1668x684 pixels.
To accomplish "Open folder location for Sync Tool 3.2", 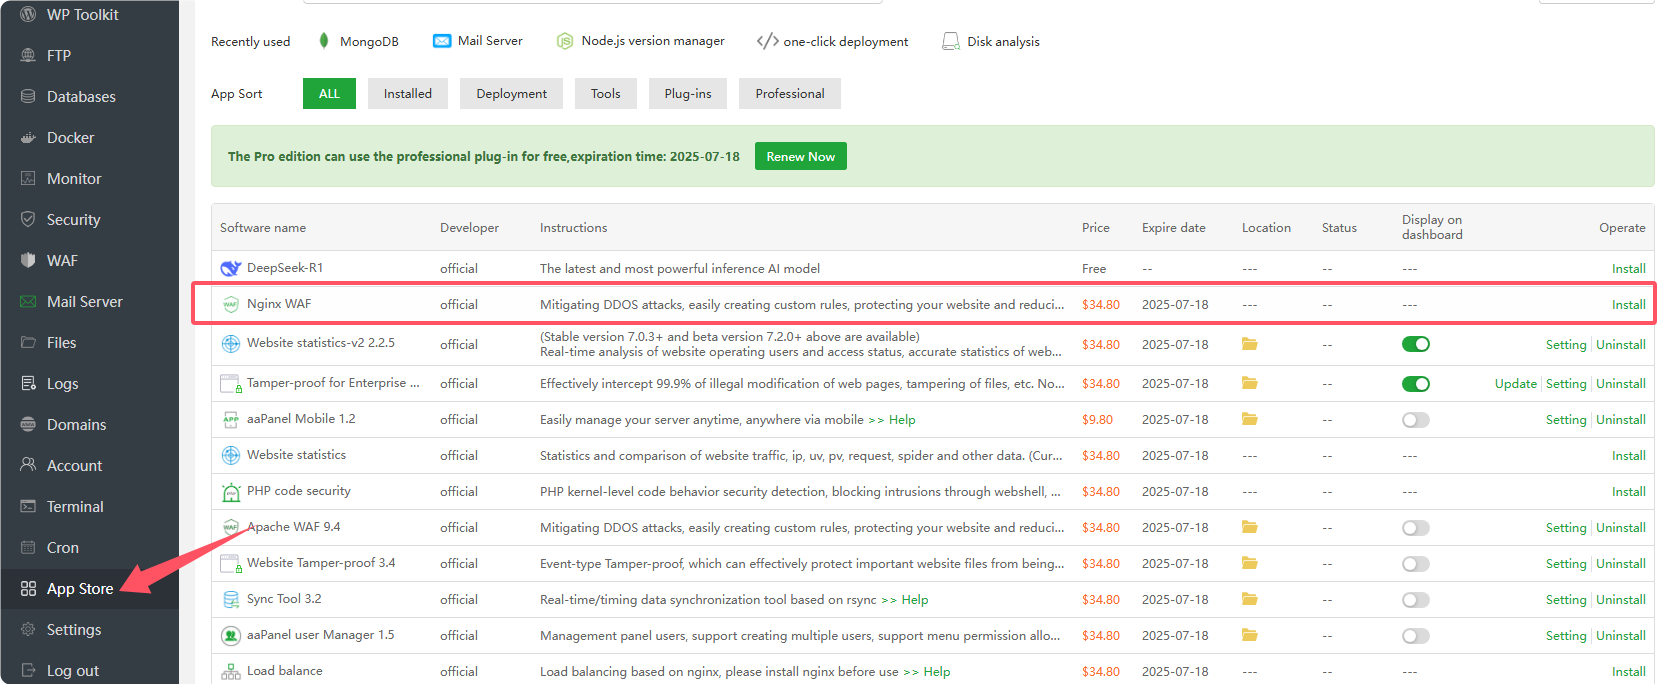I will pyautogui.click(x=1249, y=599).
